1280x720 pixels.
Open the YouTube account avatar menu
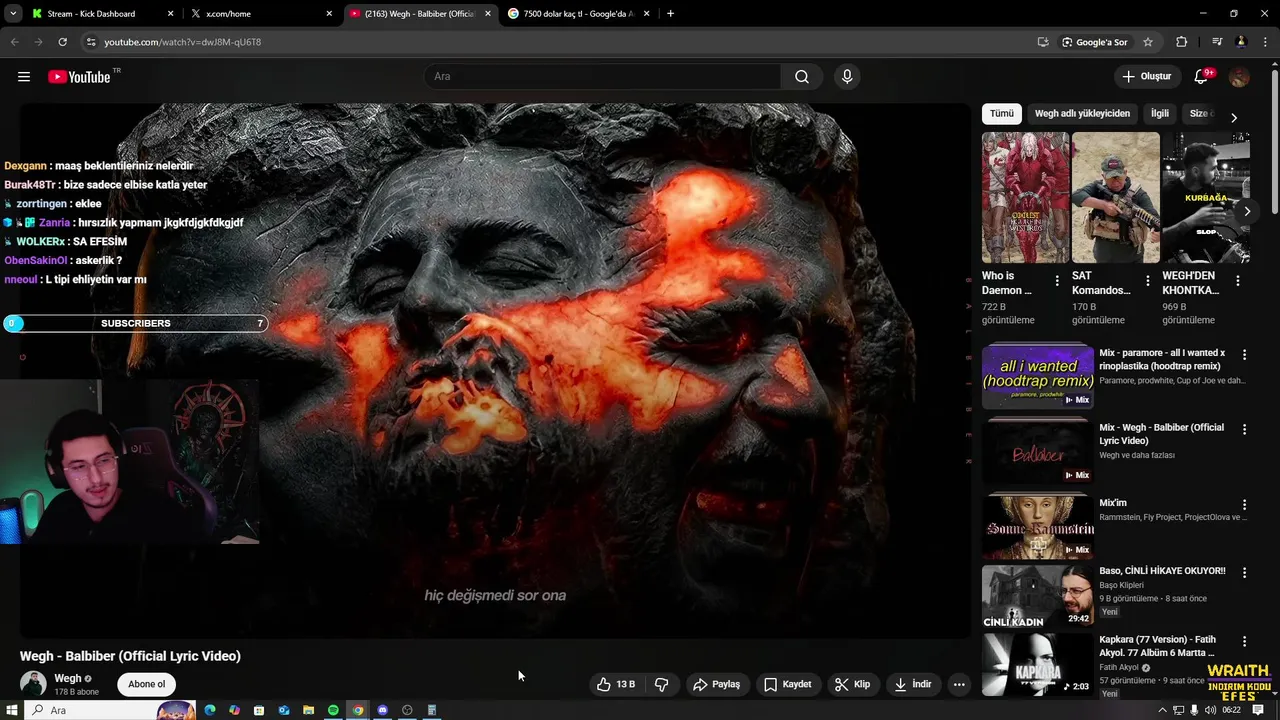coord(1239,77)
